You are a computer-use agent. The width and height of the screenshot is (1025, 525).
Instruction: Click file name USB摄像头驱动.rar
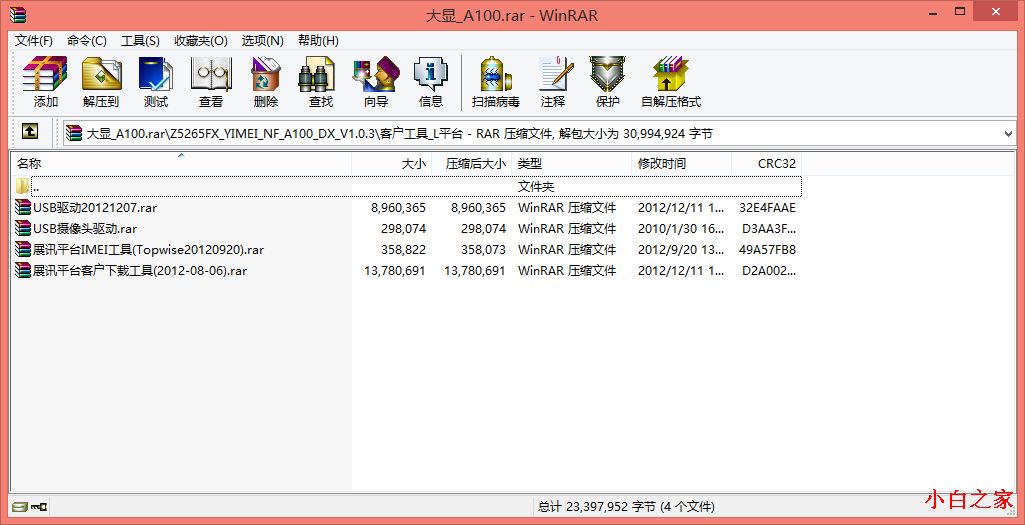pos(85,229)
